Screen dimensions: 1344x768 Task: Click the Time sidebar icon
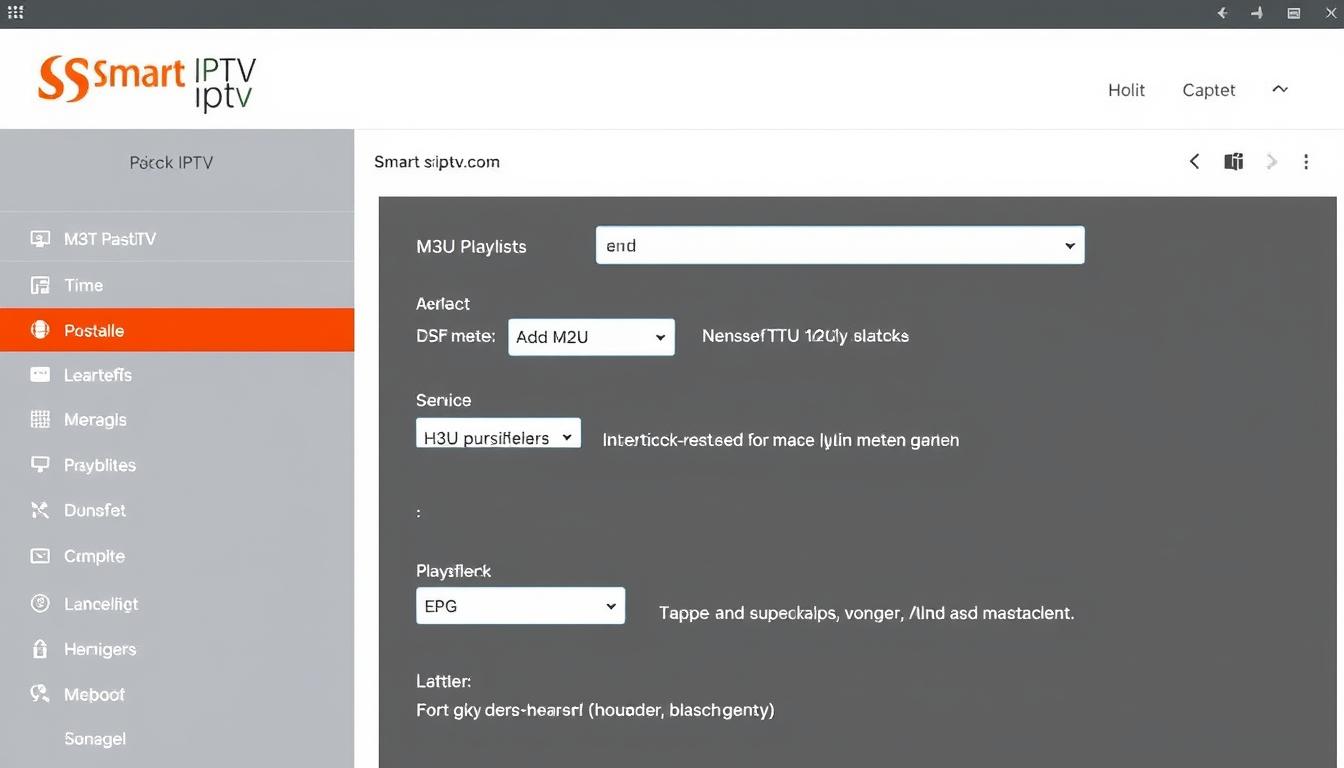coord(40,285)
